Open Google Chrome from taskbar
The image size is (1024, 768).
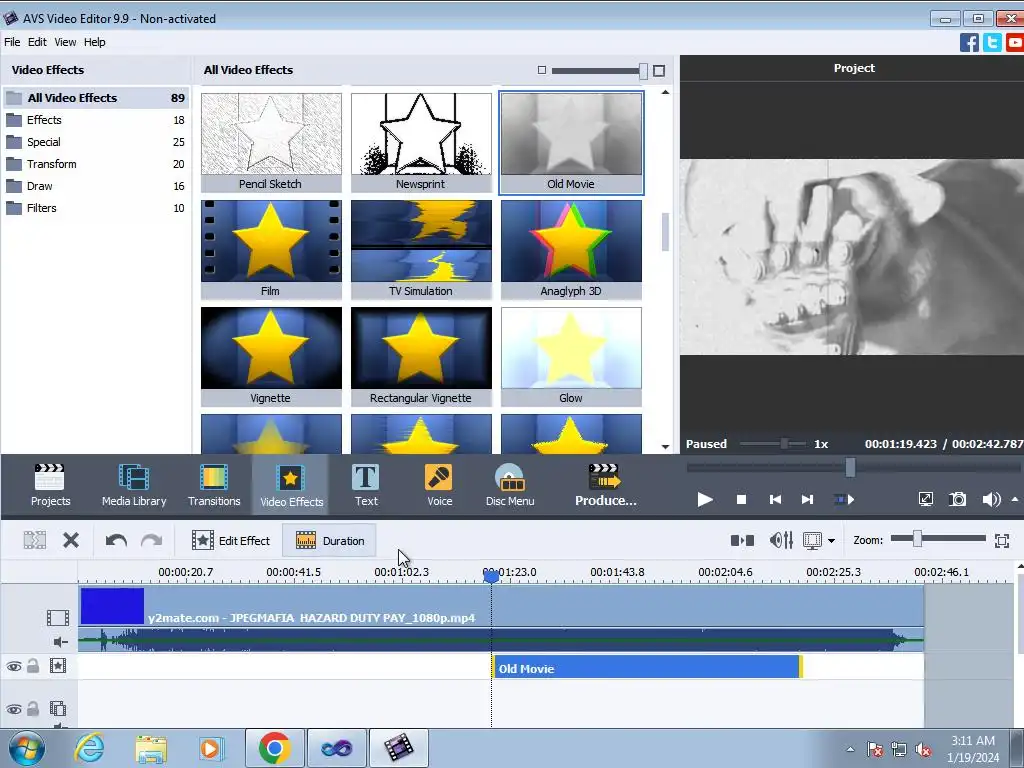coord(274,748)
